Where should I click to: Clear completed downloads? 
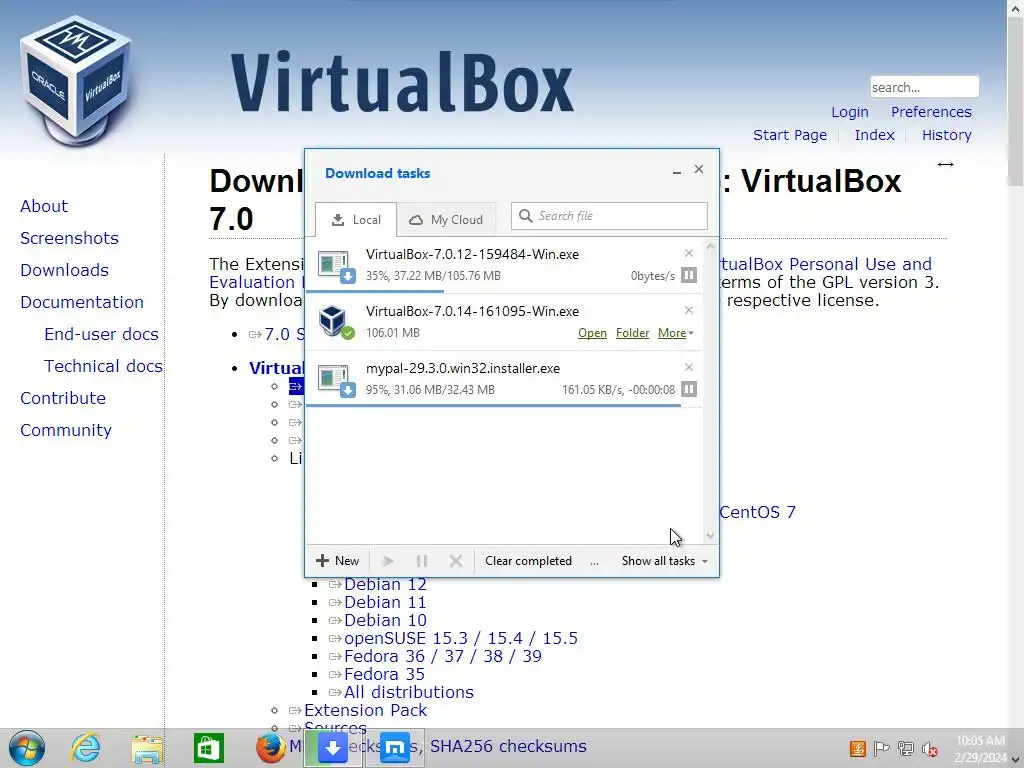click(x=528, y=561)
